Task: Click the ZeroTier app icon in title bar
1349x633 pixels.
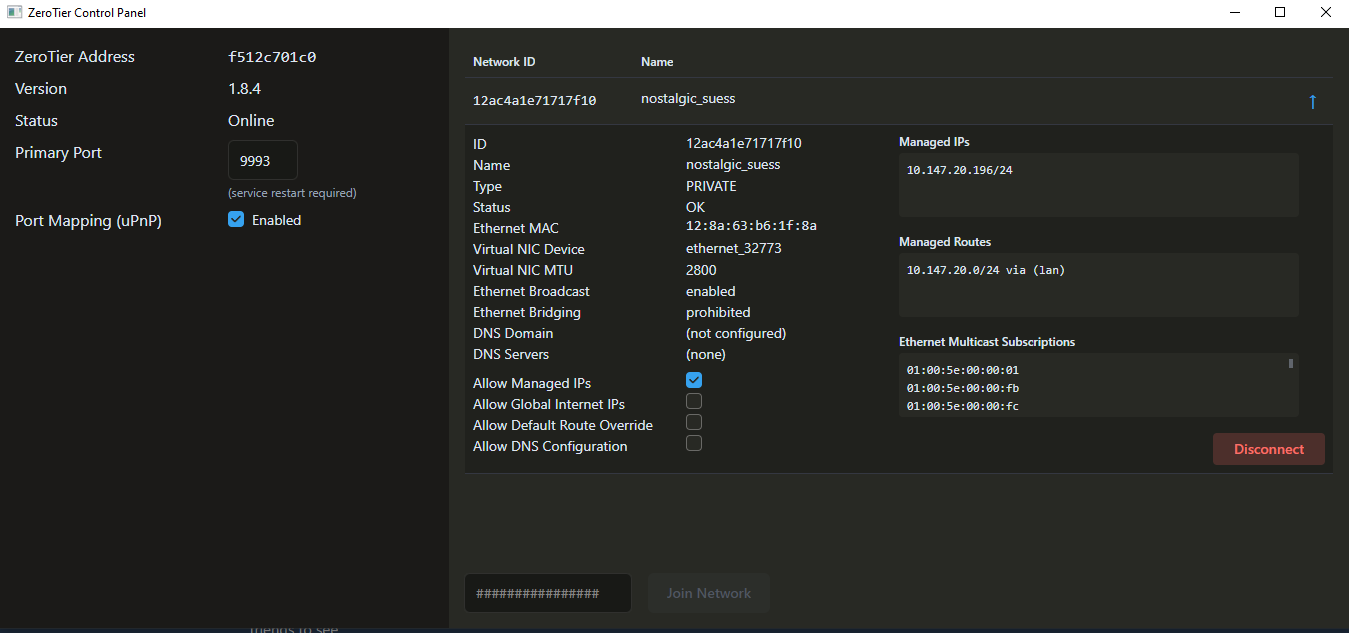Action: pyautogui.click(x=15, y=13)
